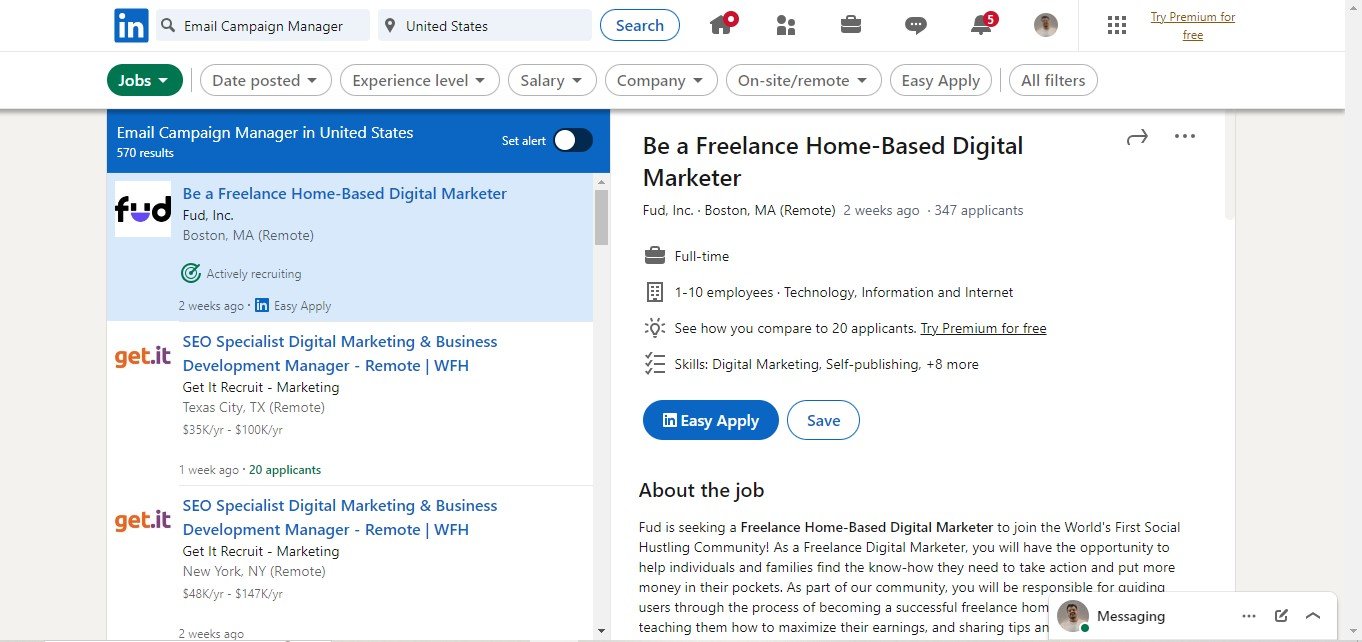Viewport: 1362px width, 642px height.
Task: Open the Jobs briefcase icon in navbar
Action: click(851, 25)
